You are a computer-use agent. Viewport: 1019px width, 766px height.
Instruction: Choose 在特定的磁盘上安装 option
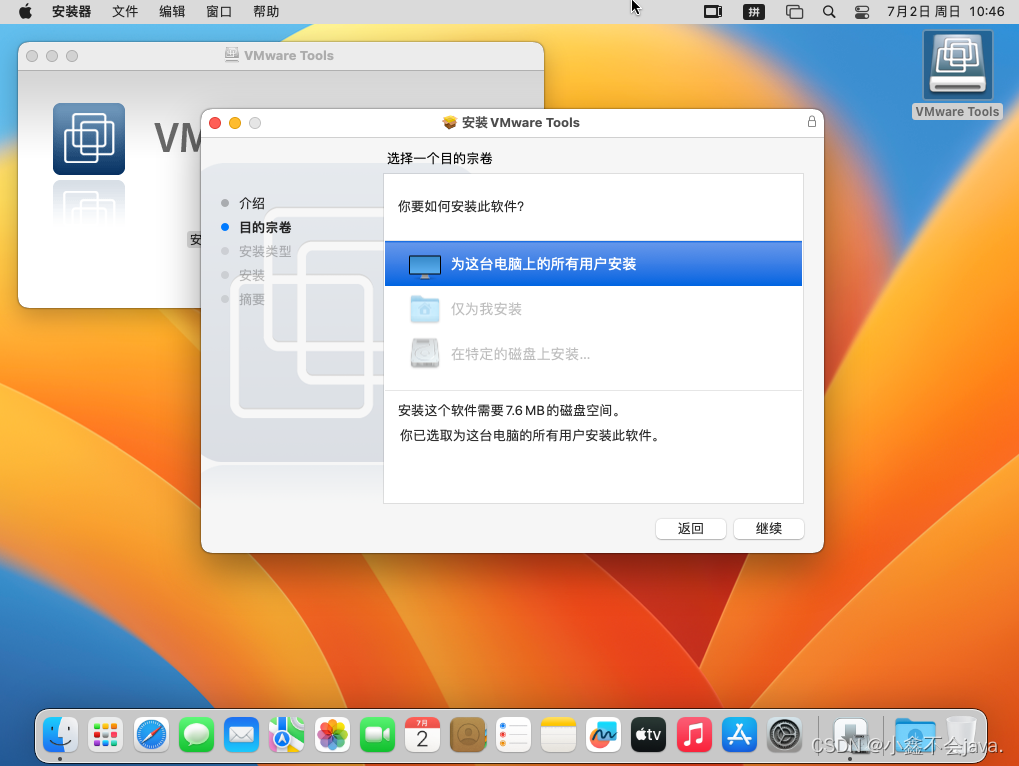click(x=593, y=354)
